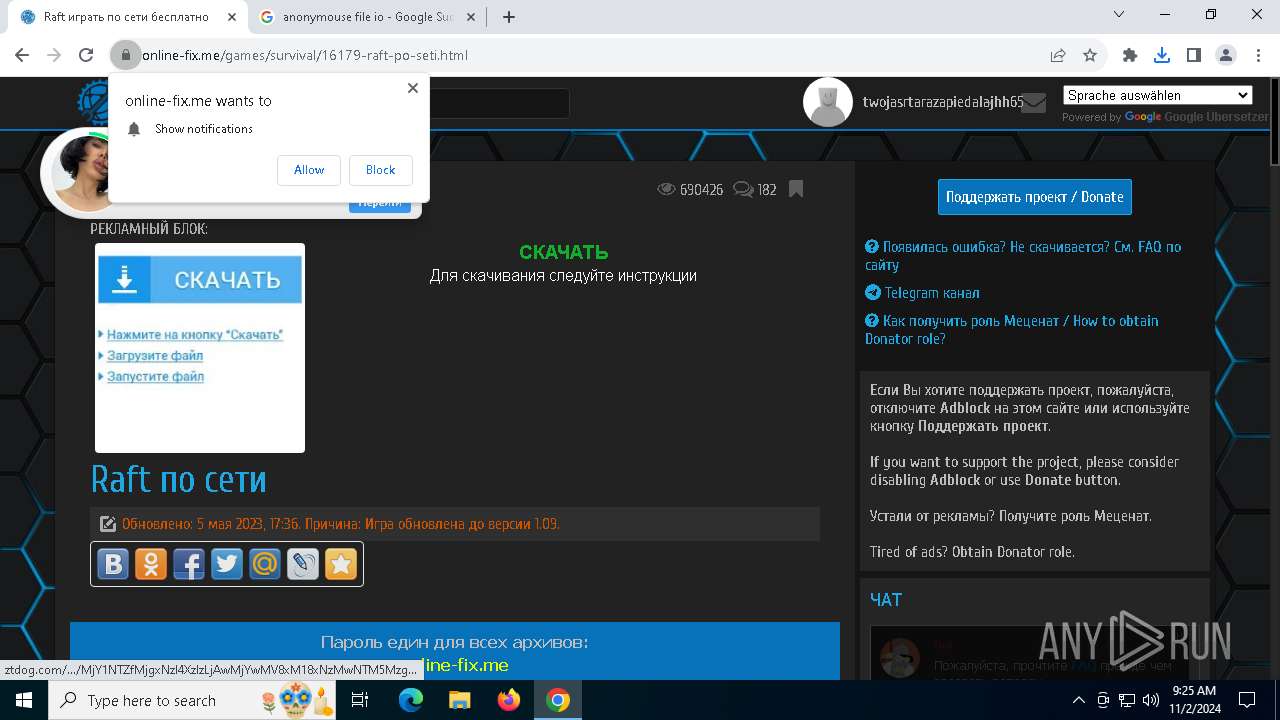Click the address bar URL field
Image resolution: width=1280 pixels, height=720 pixels.
pos(590,55)
